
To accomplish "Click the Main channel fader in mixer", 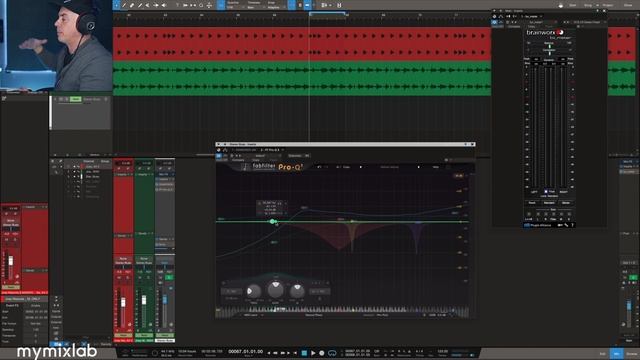I will pos(165,300).
